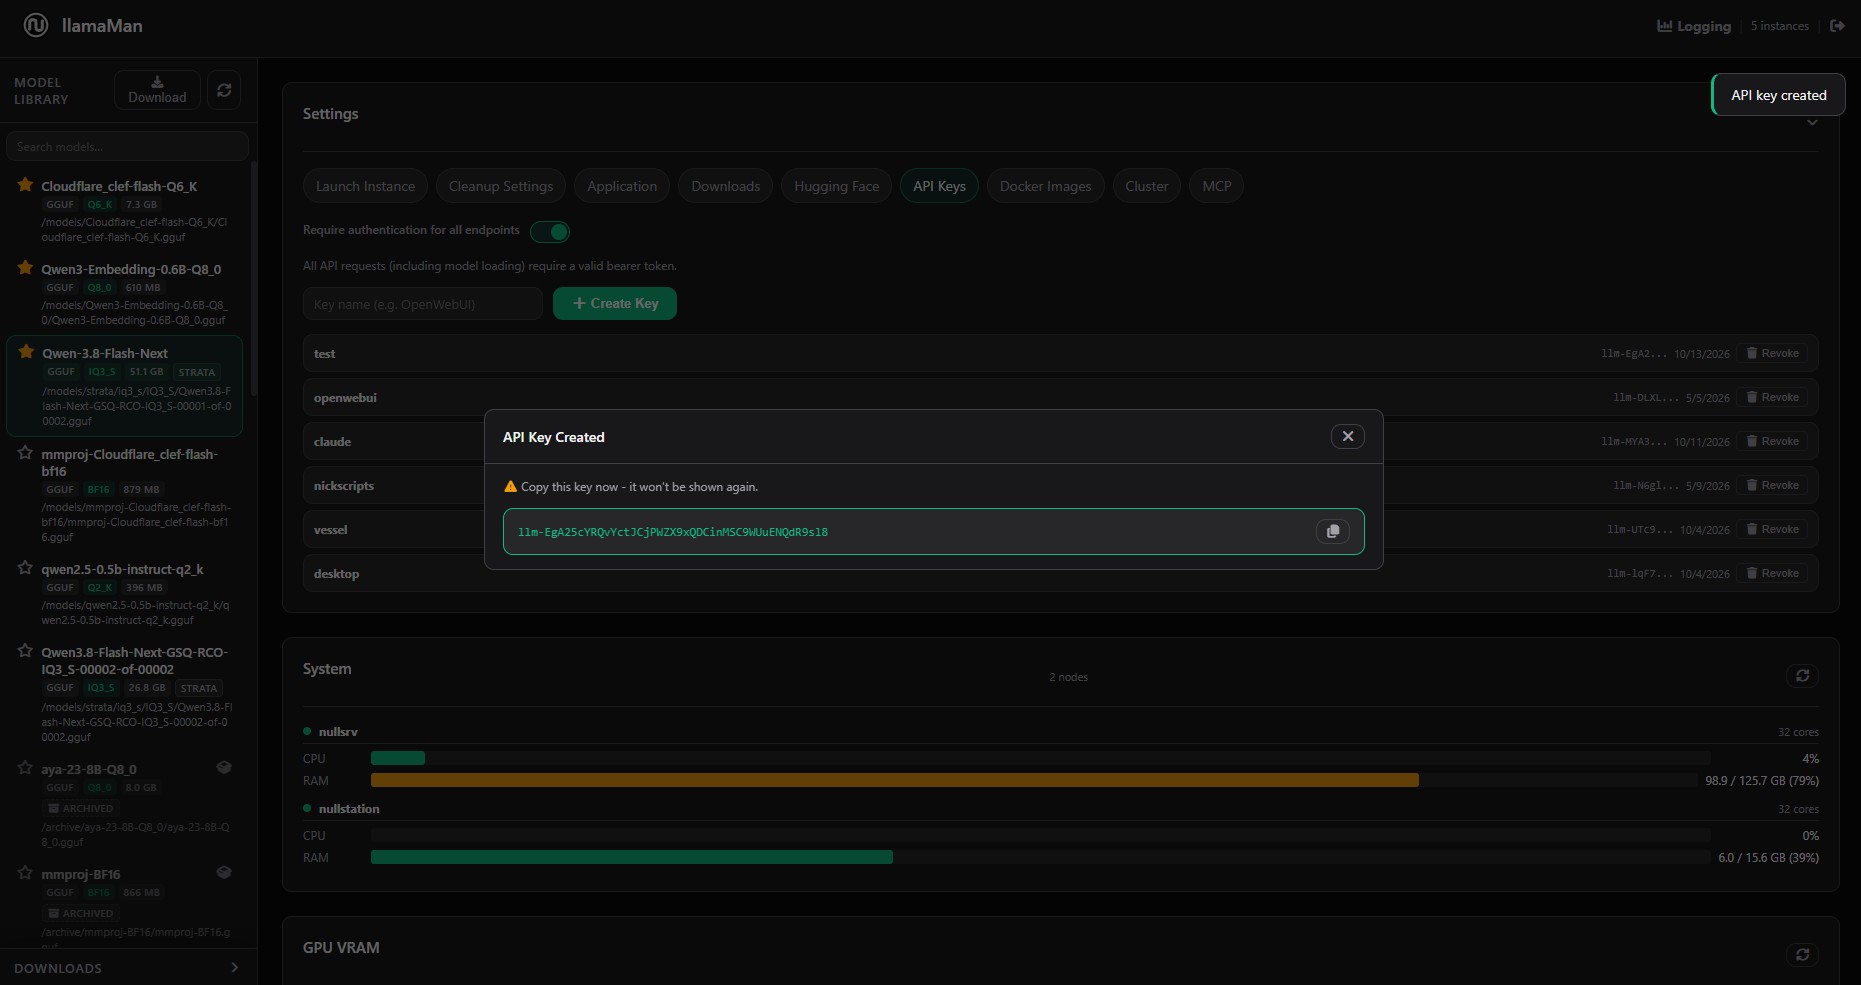
Task: Star the mmproj-BF16 model
Action: click(26, 873)
